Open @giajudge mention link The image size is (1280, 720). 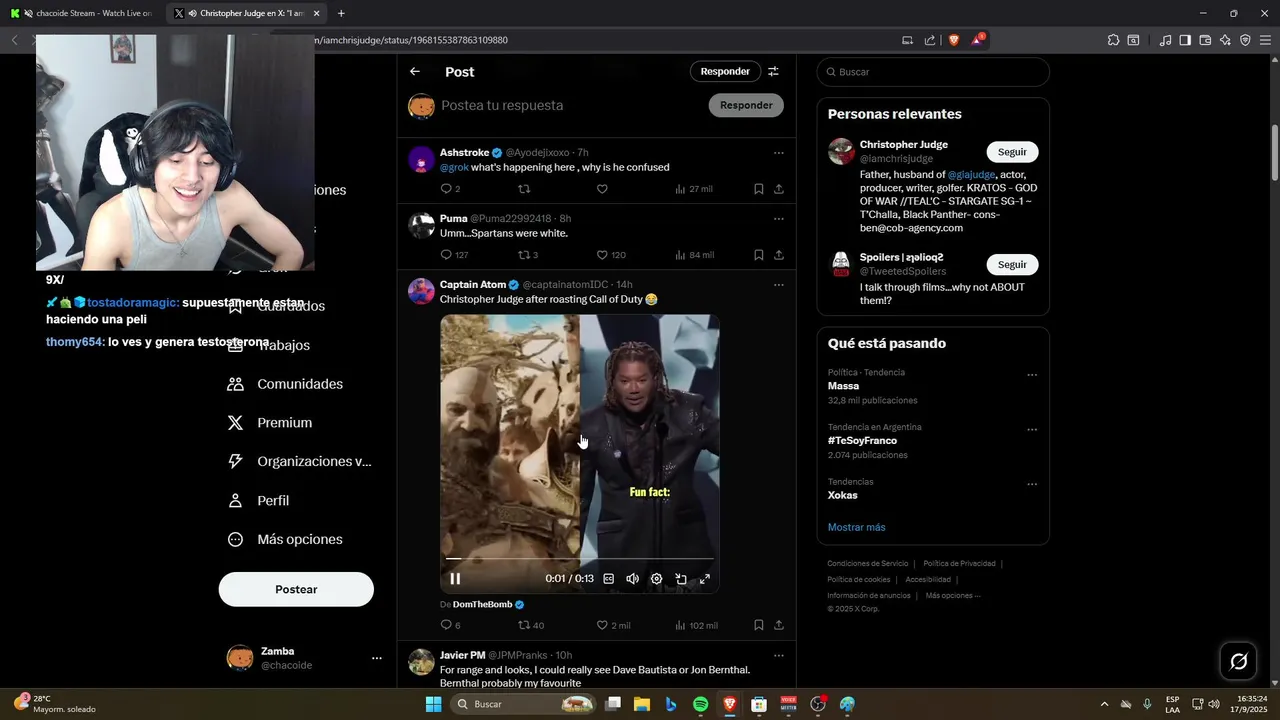(x=971, y=175)
